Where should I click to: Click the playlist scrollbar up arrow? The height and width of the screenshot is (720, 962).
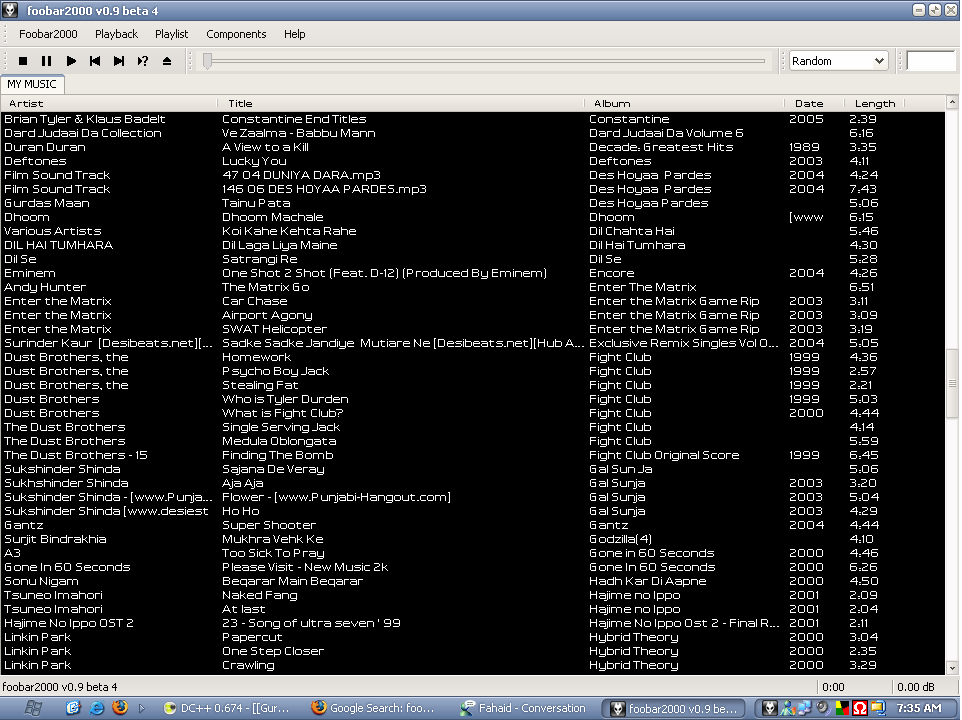coord(952,102)
